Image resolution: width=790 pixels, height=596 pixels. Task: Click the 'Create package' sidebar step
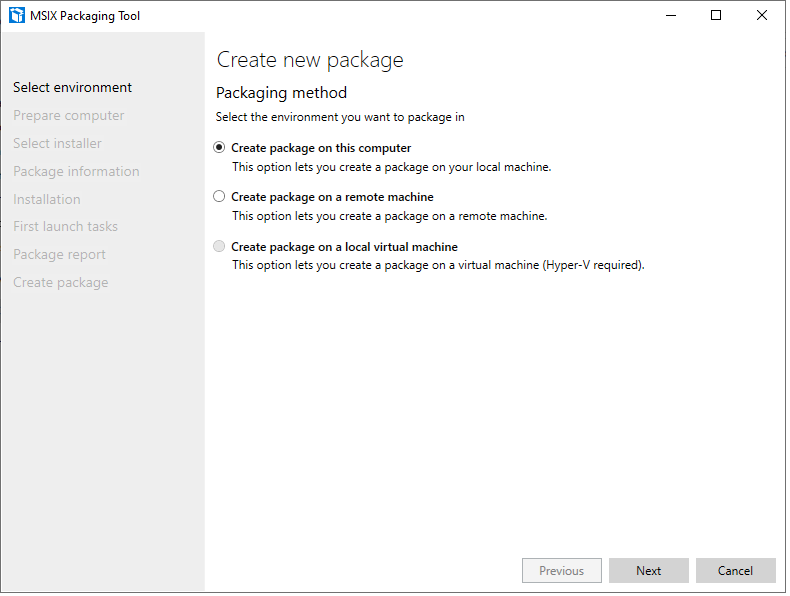(60, 283)
